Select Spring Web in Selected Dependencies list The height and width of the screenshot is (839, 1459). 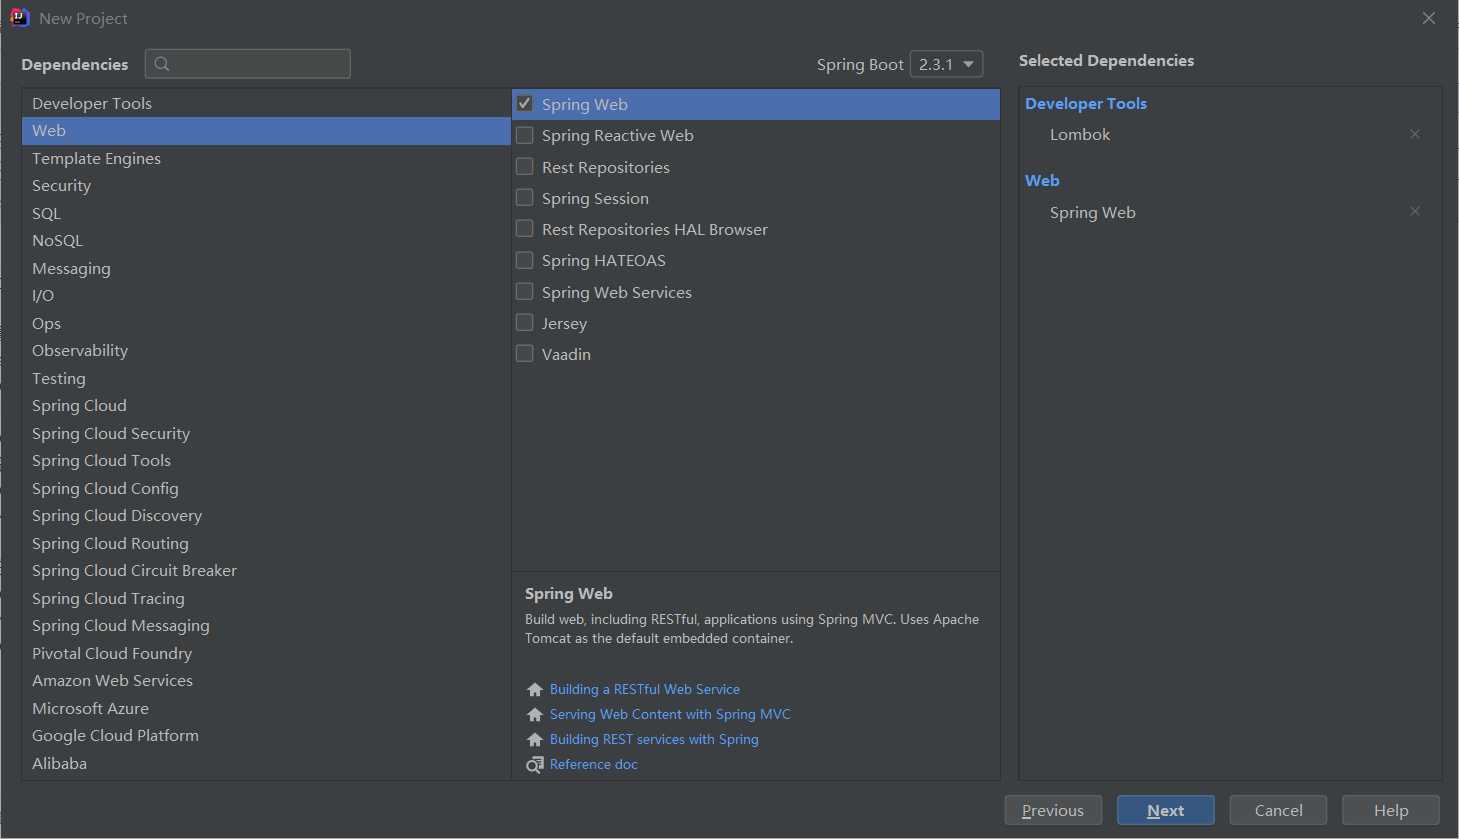1093,212
